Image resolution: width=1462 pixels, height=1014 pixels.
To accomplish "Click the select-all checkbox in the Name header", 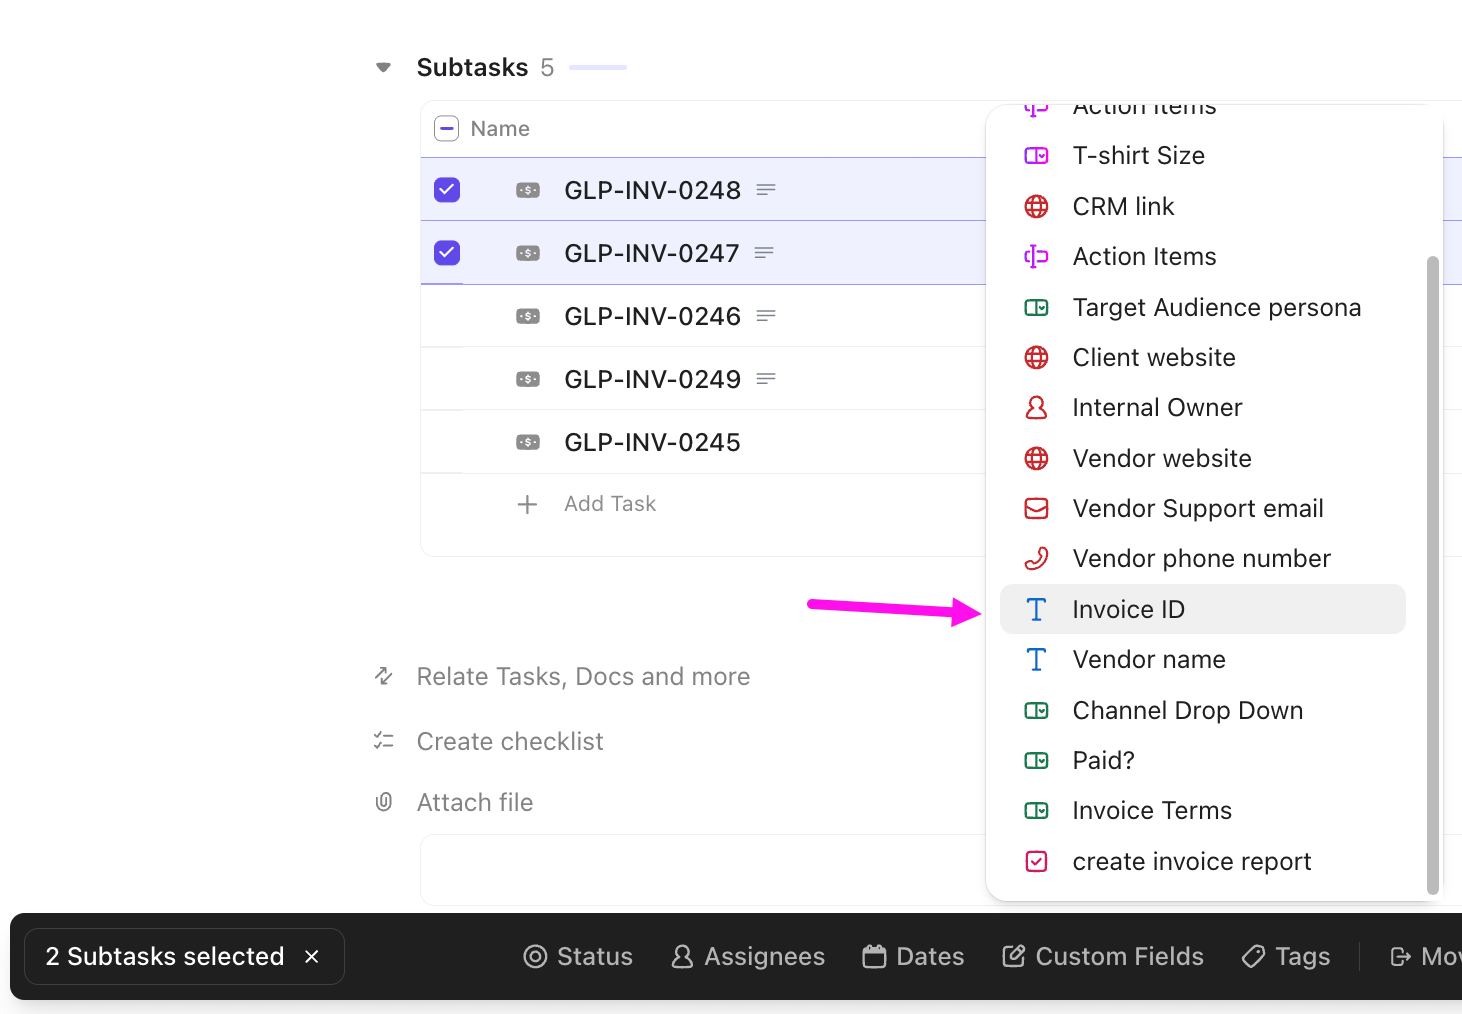I will click(446, 128).
